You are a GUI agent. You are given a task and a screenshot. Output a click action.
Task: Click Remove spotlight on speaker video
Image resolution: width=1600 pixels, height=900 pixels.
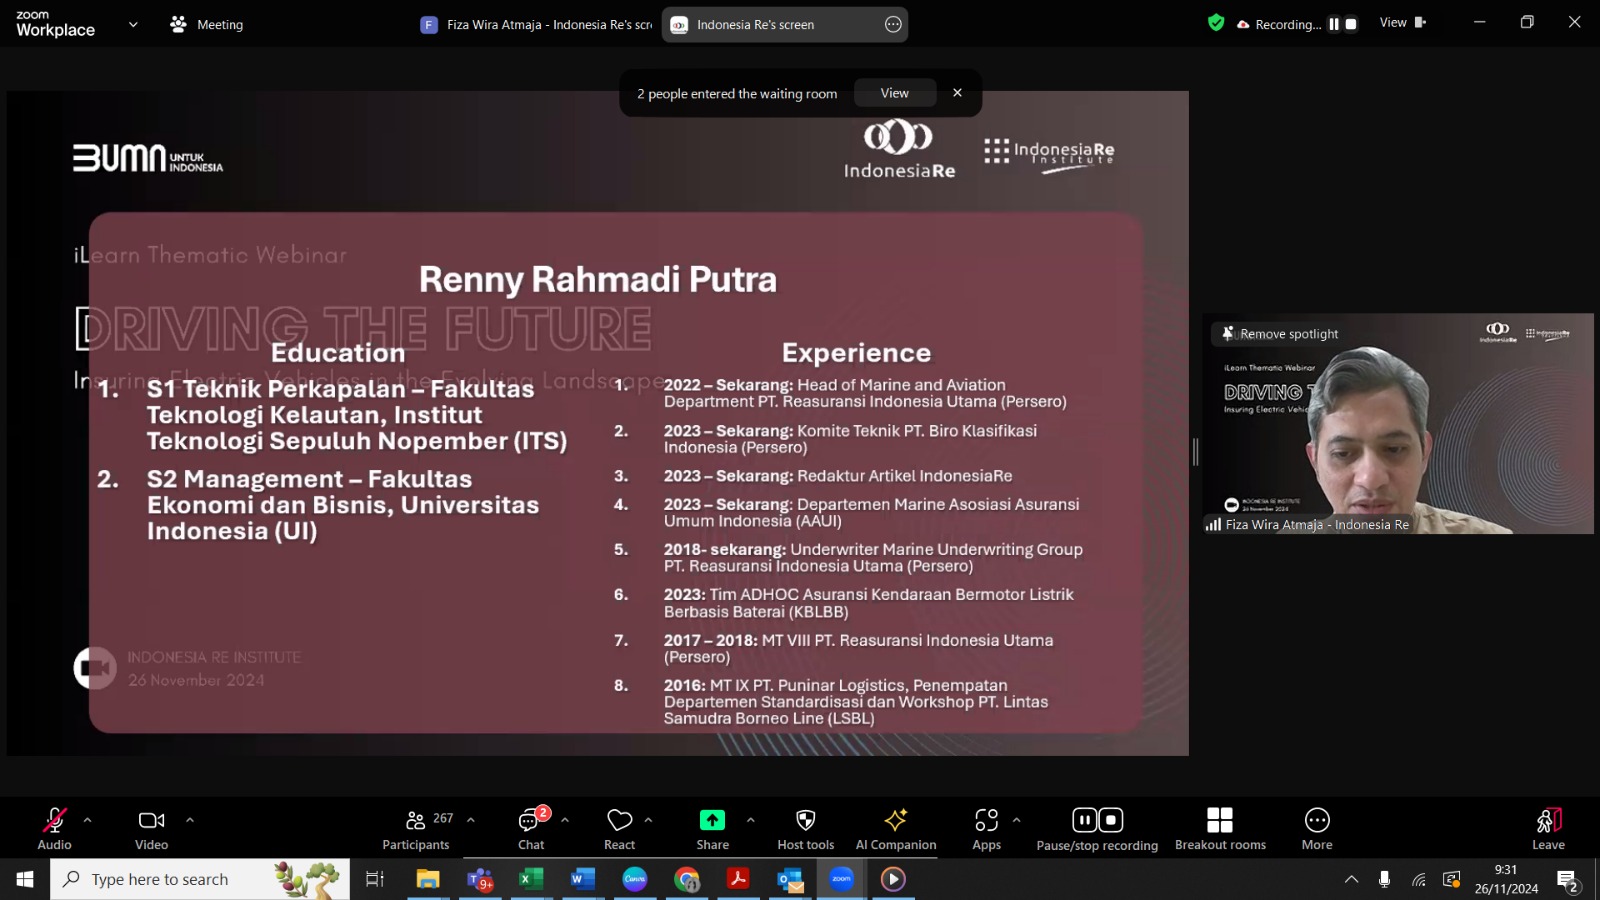[1279, 334]
